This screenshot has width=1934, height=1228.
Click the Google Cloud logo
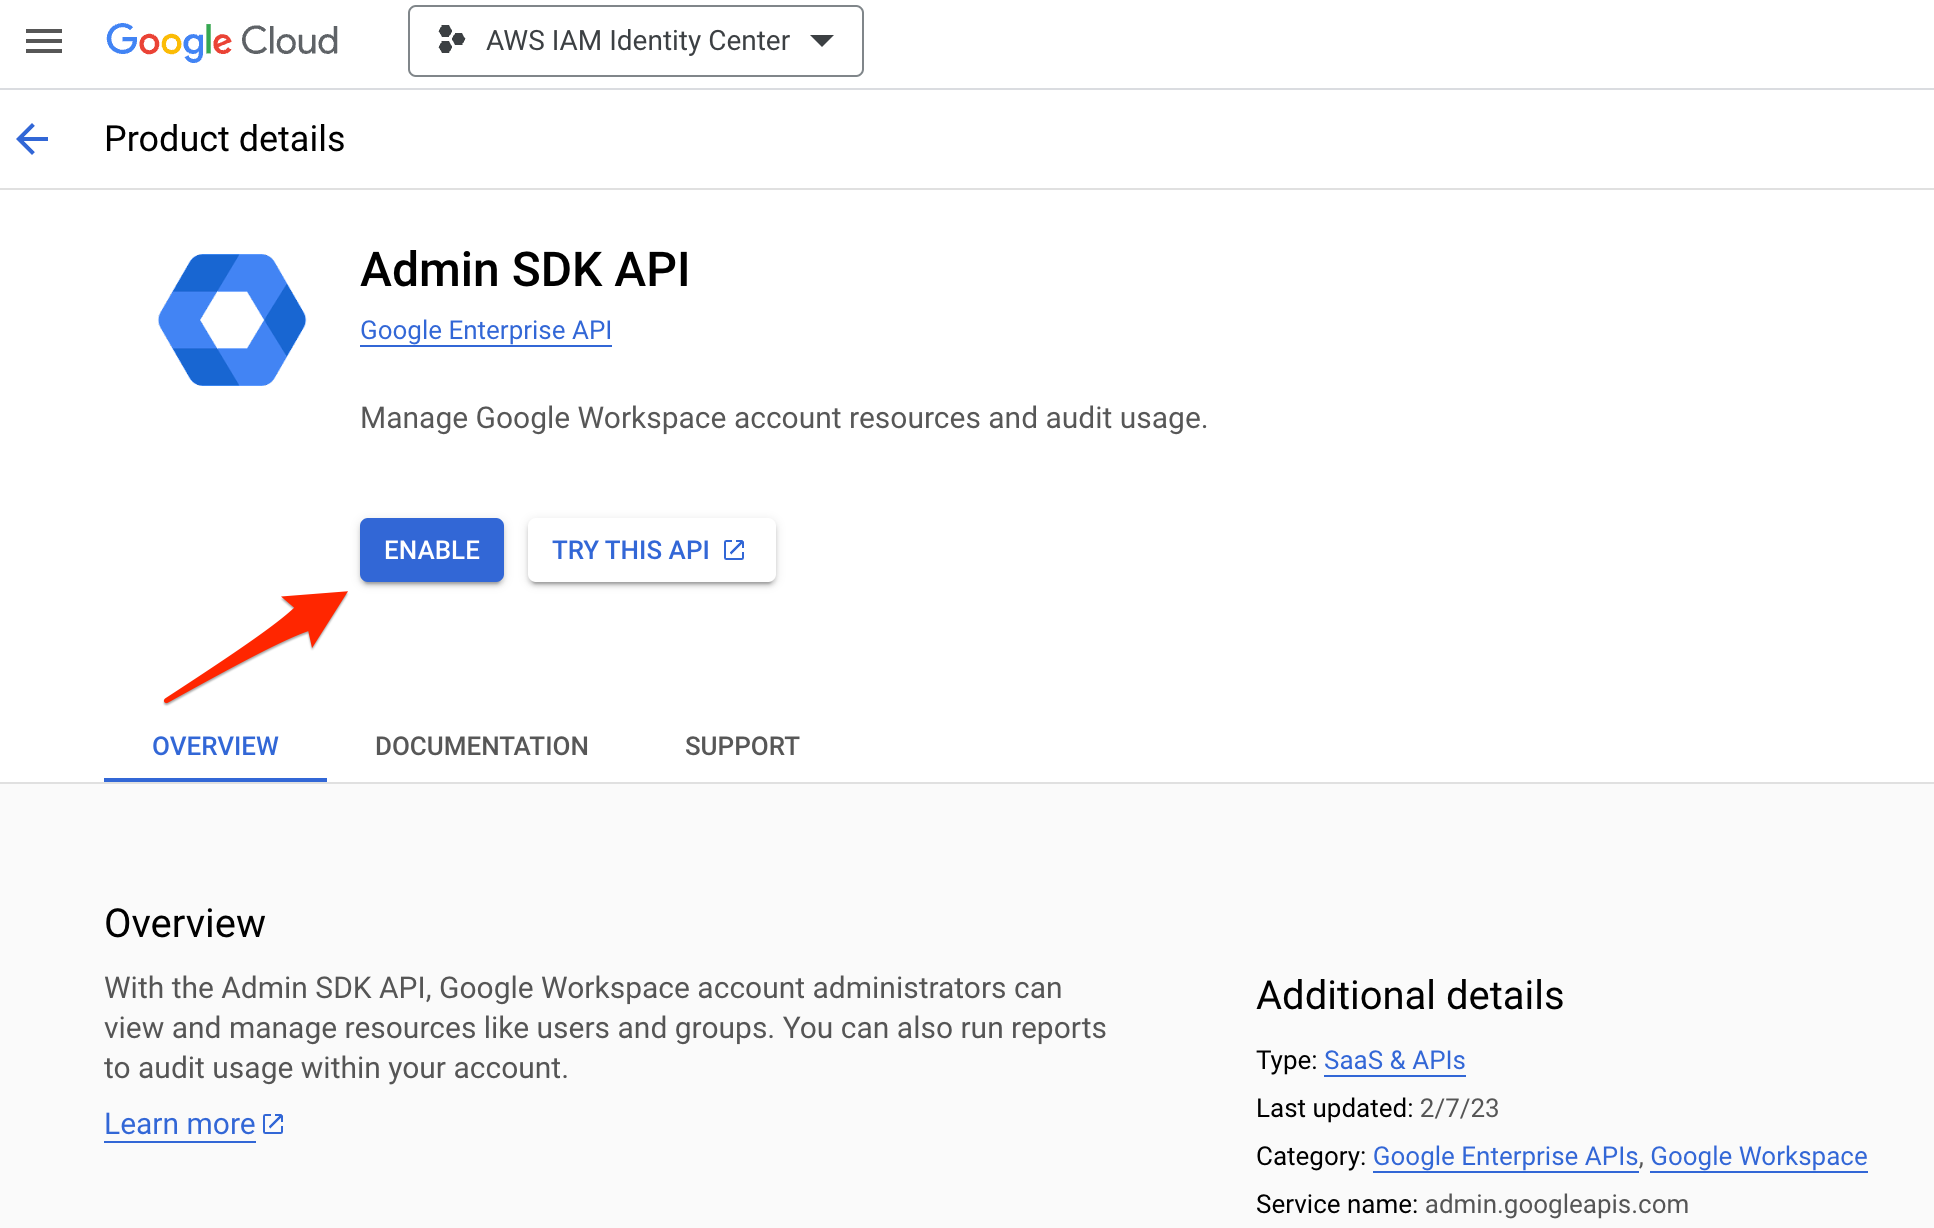222,41
